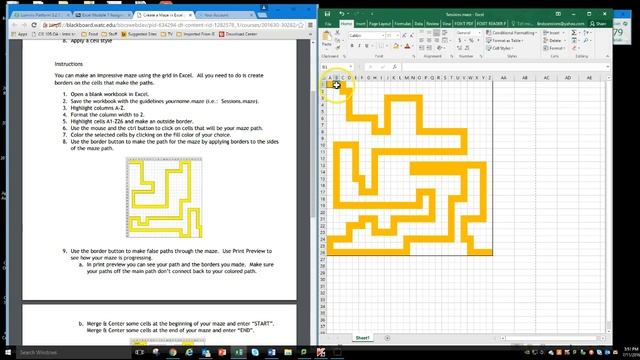Click the Apps bookmarks shortcut in Chrome
Image resolution: width=640 pixels, height=360 pixels.
click(x=19, y=34)
